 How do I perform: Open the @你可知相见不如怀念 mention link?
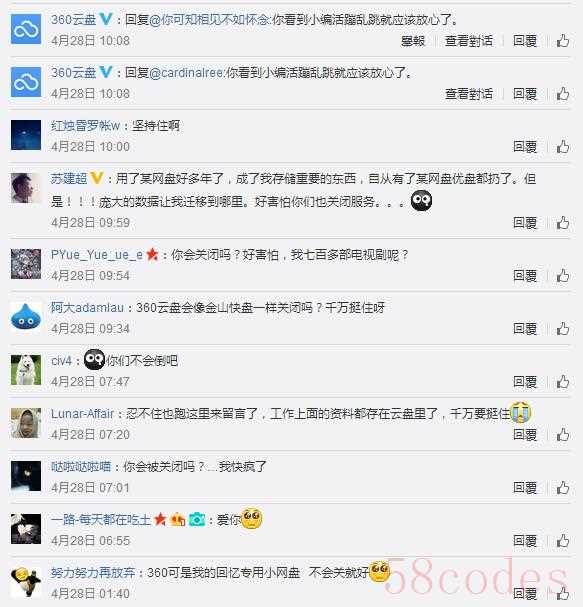[x=209, y=20]
